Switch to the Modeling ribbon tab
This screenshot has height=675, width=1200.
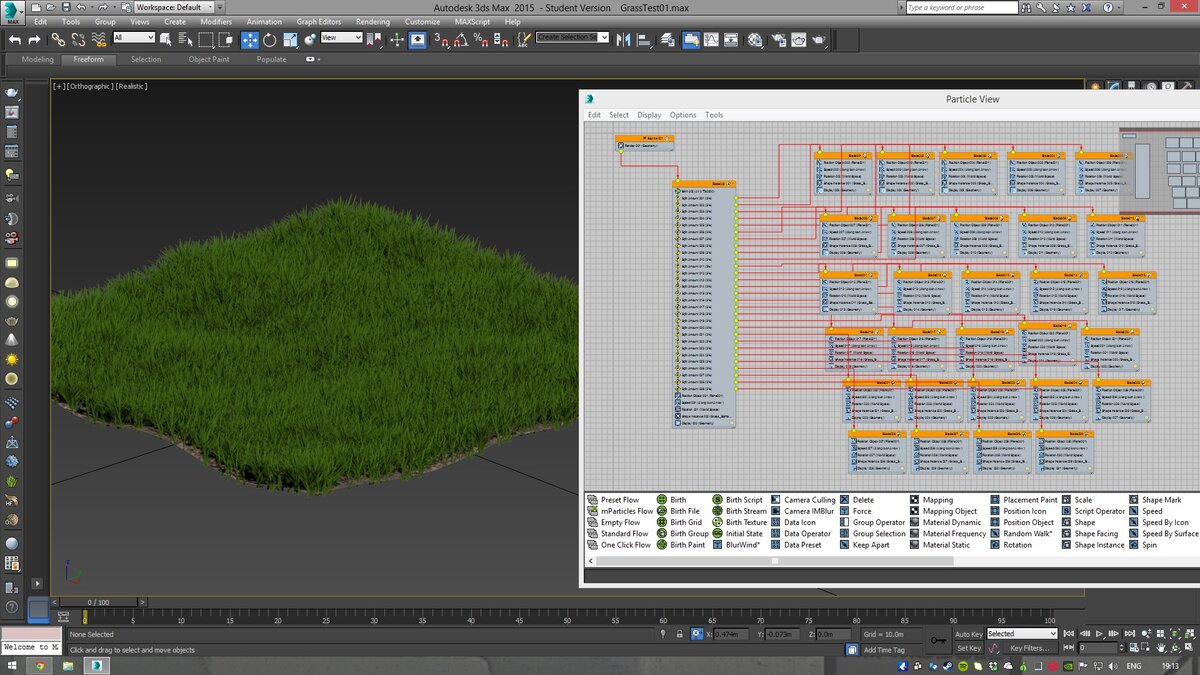click(37, 59)
